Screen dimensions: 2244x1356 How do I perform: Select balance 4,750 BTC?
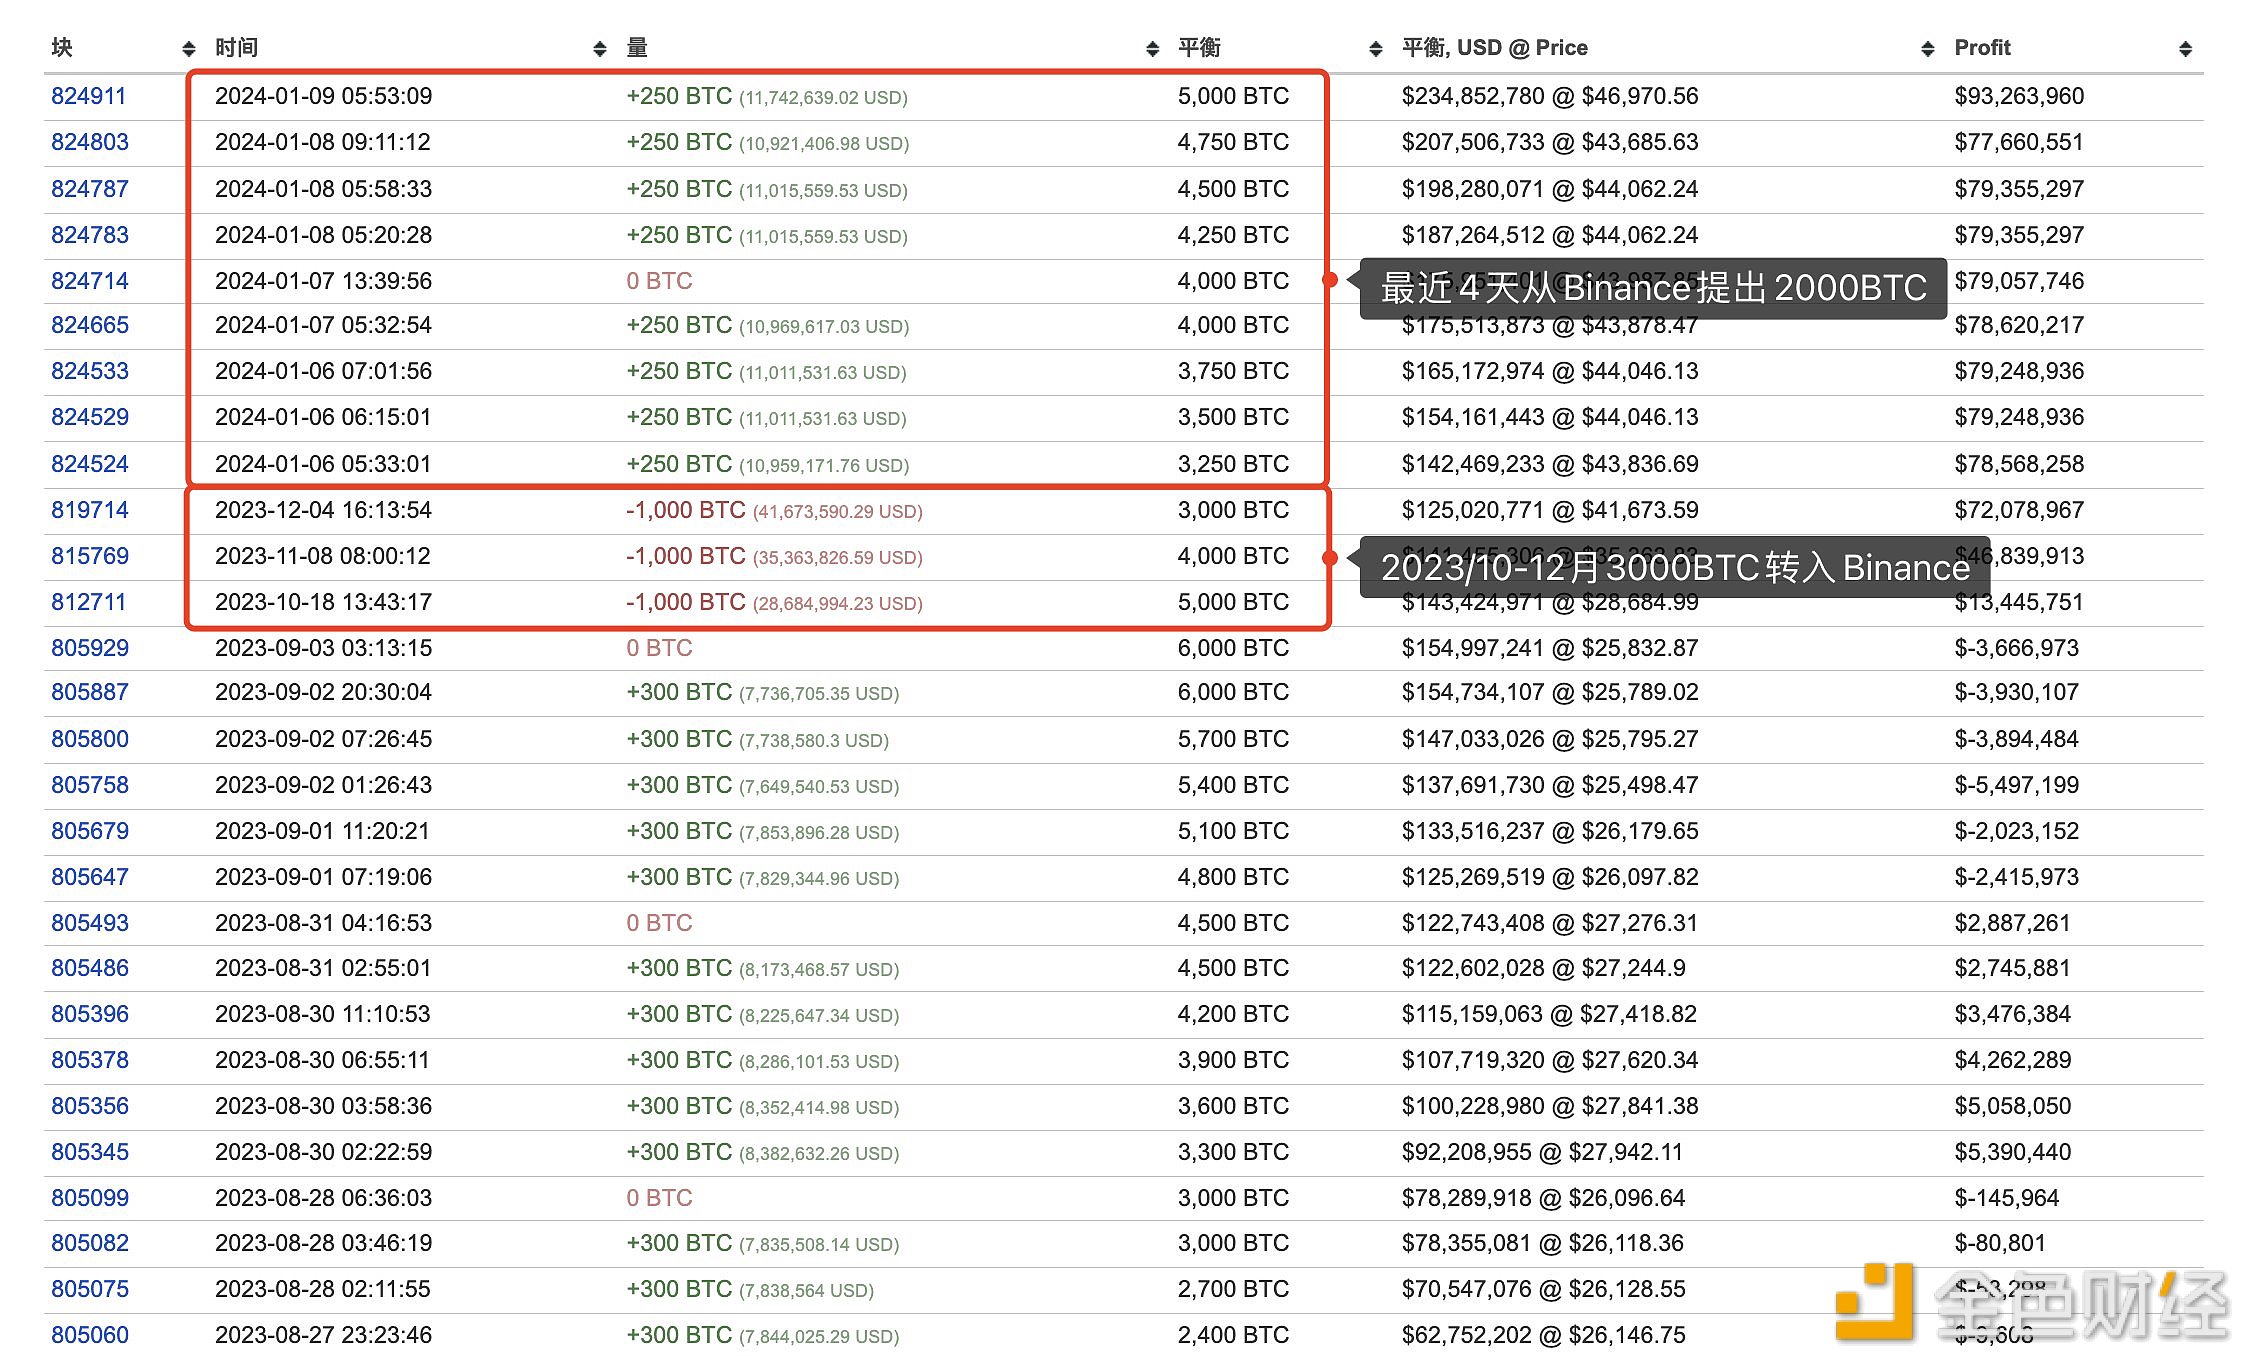click(x=1233, y=142)
